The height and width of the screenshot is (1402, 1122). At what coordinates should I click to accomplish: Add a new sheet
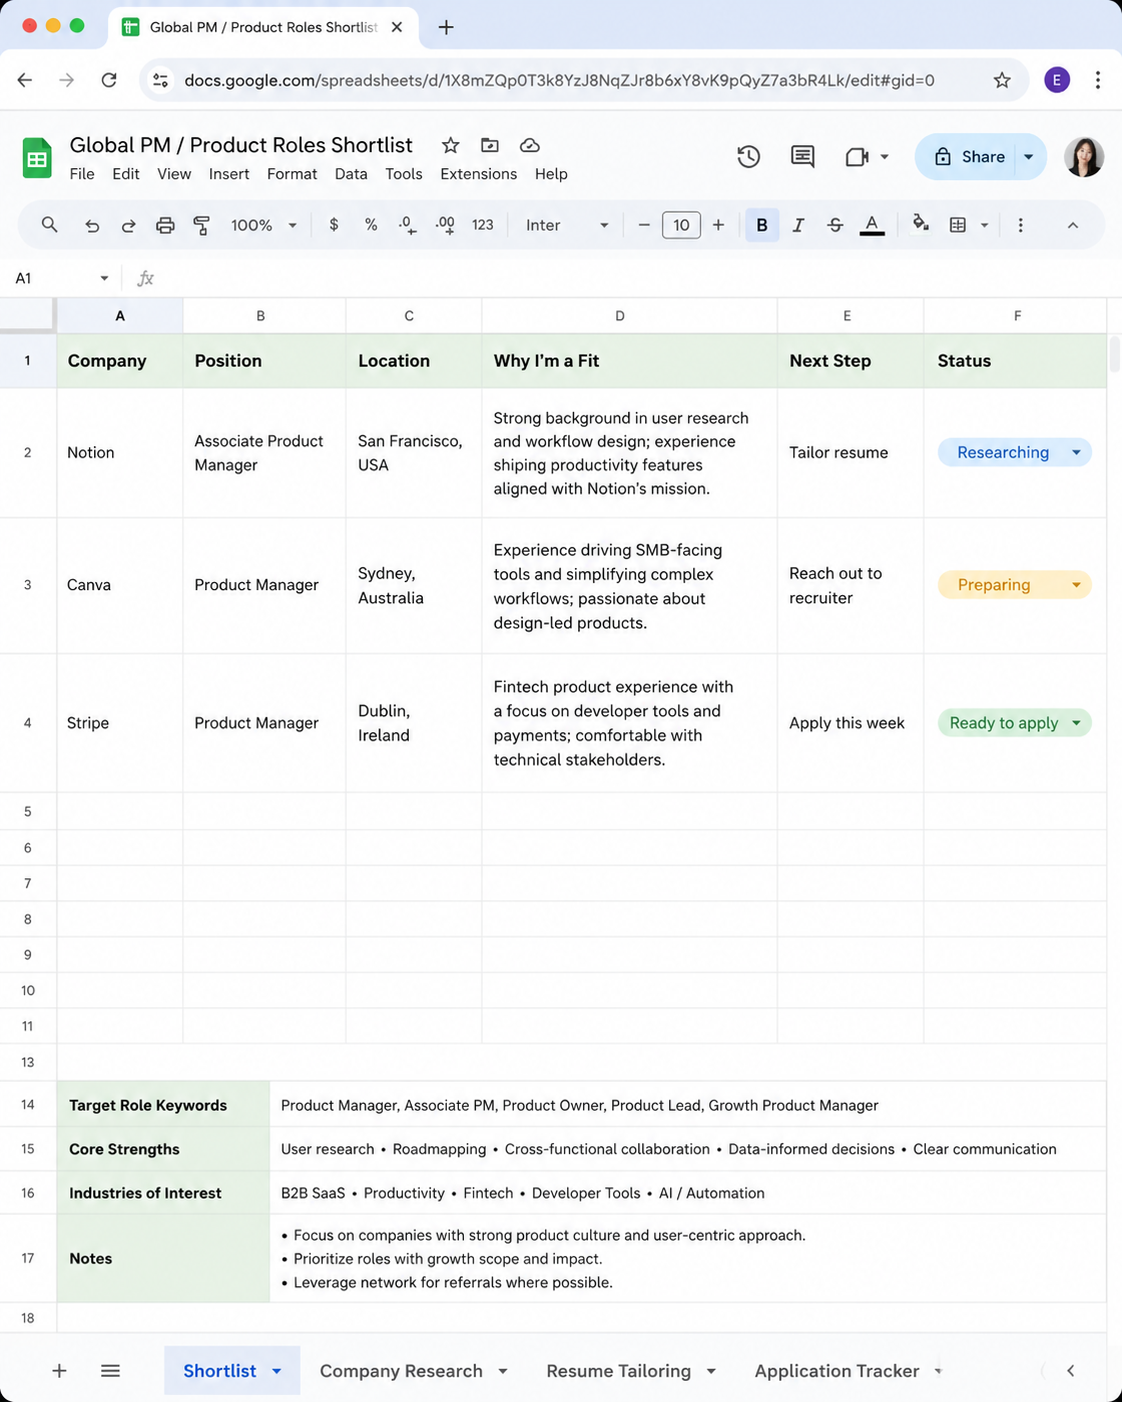(59, 1371)
